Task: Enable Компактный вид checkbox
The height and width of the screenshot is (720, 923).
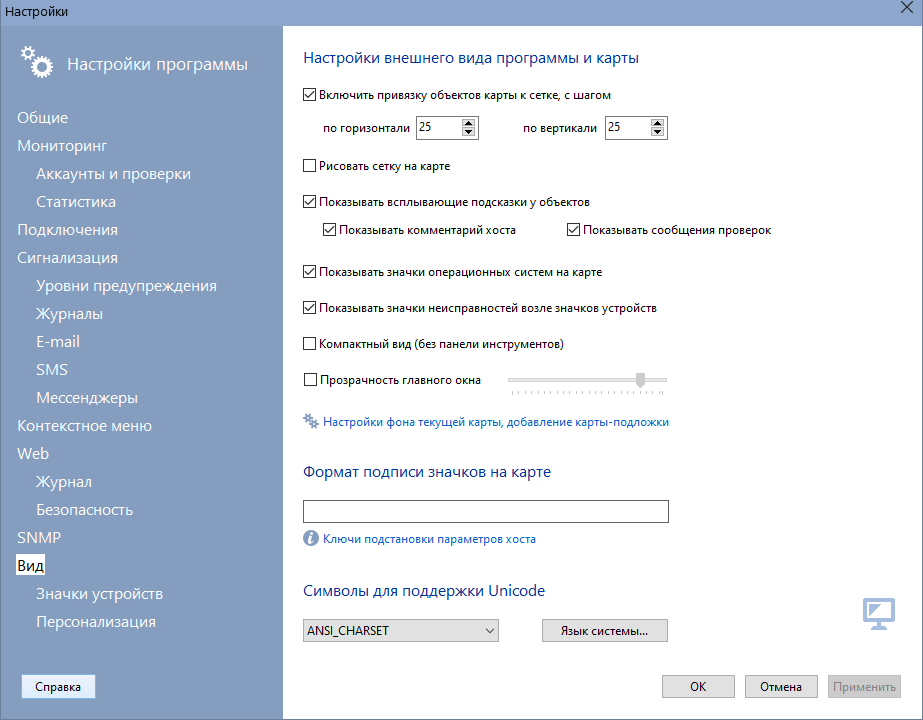Action: [310, 344]
